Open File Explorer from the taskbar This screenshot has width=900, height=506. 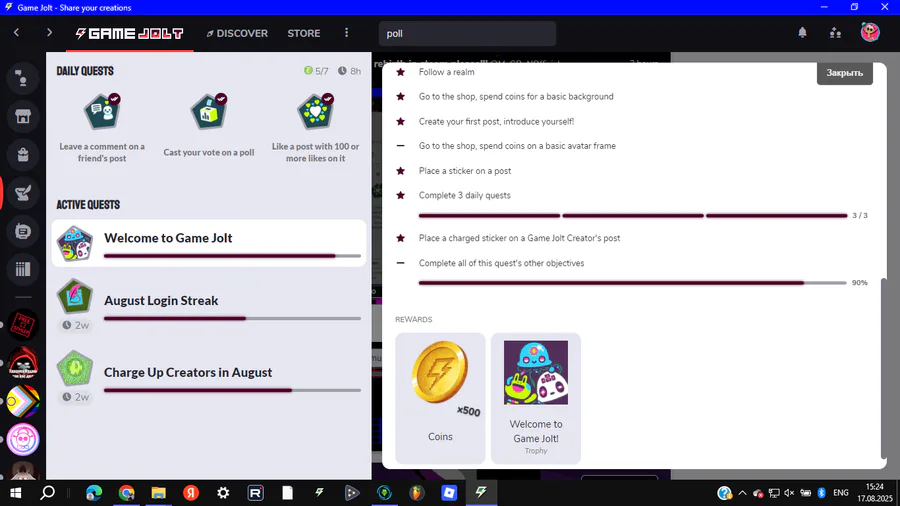tap(158, 493)
